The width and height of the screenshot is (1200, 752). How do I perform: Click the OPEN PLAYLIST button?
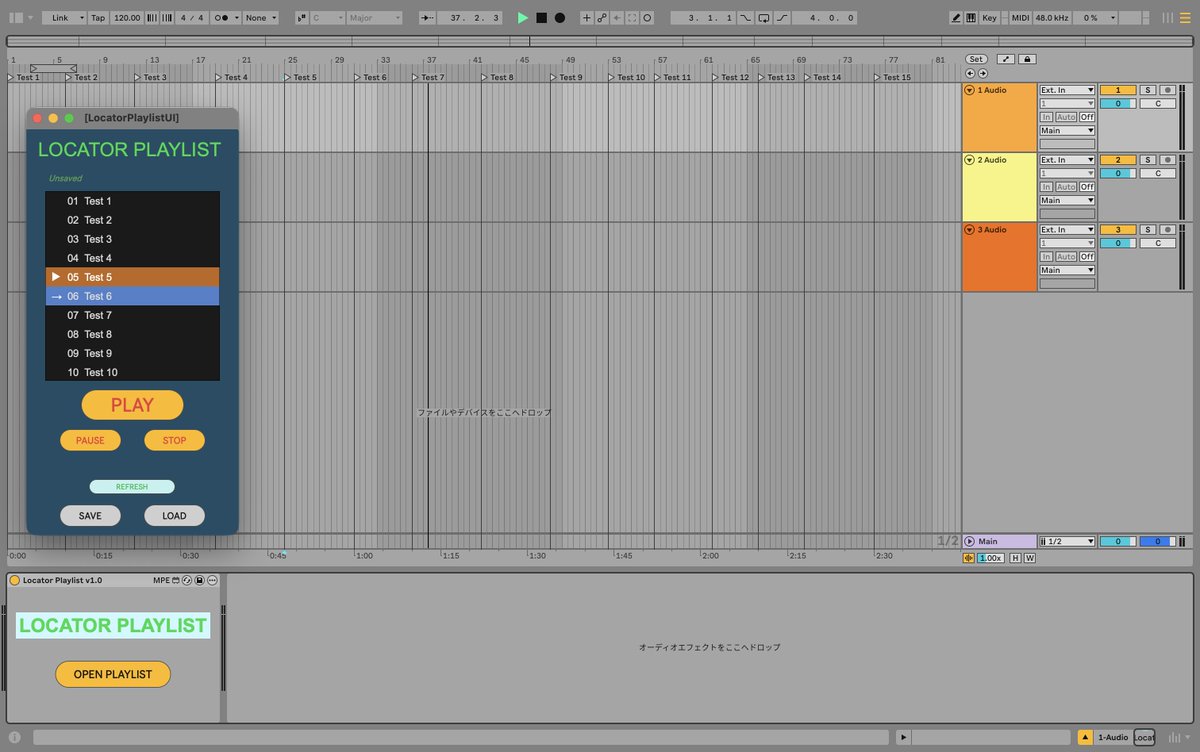(113, 674)
